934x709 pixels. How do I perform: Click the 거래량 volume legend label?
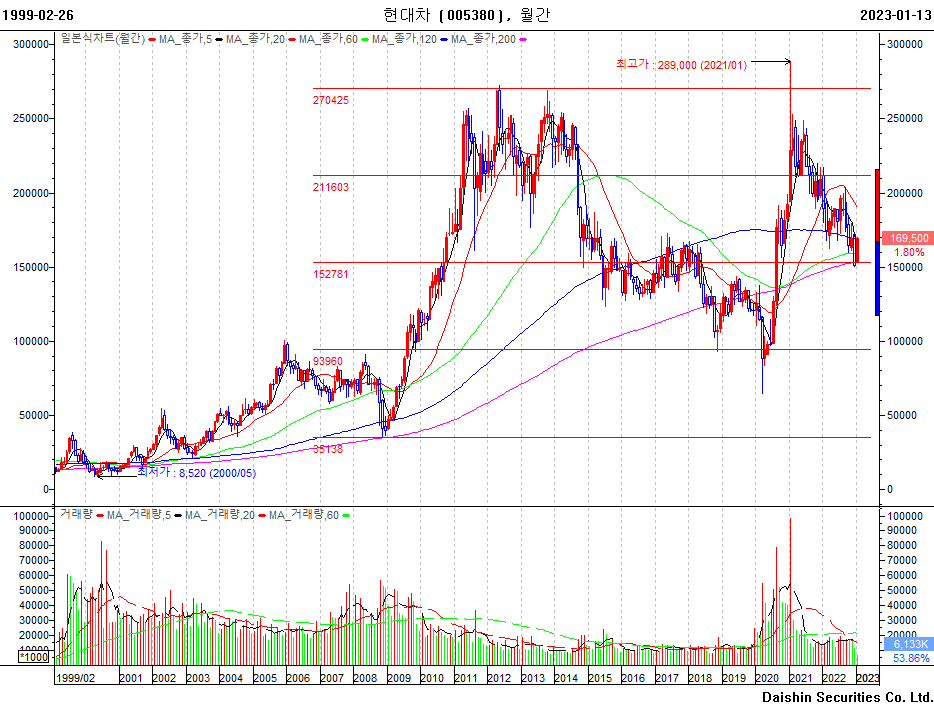[x=76, y=514]
